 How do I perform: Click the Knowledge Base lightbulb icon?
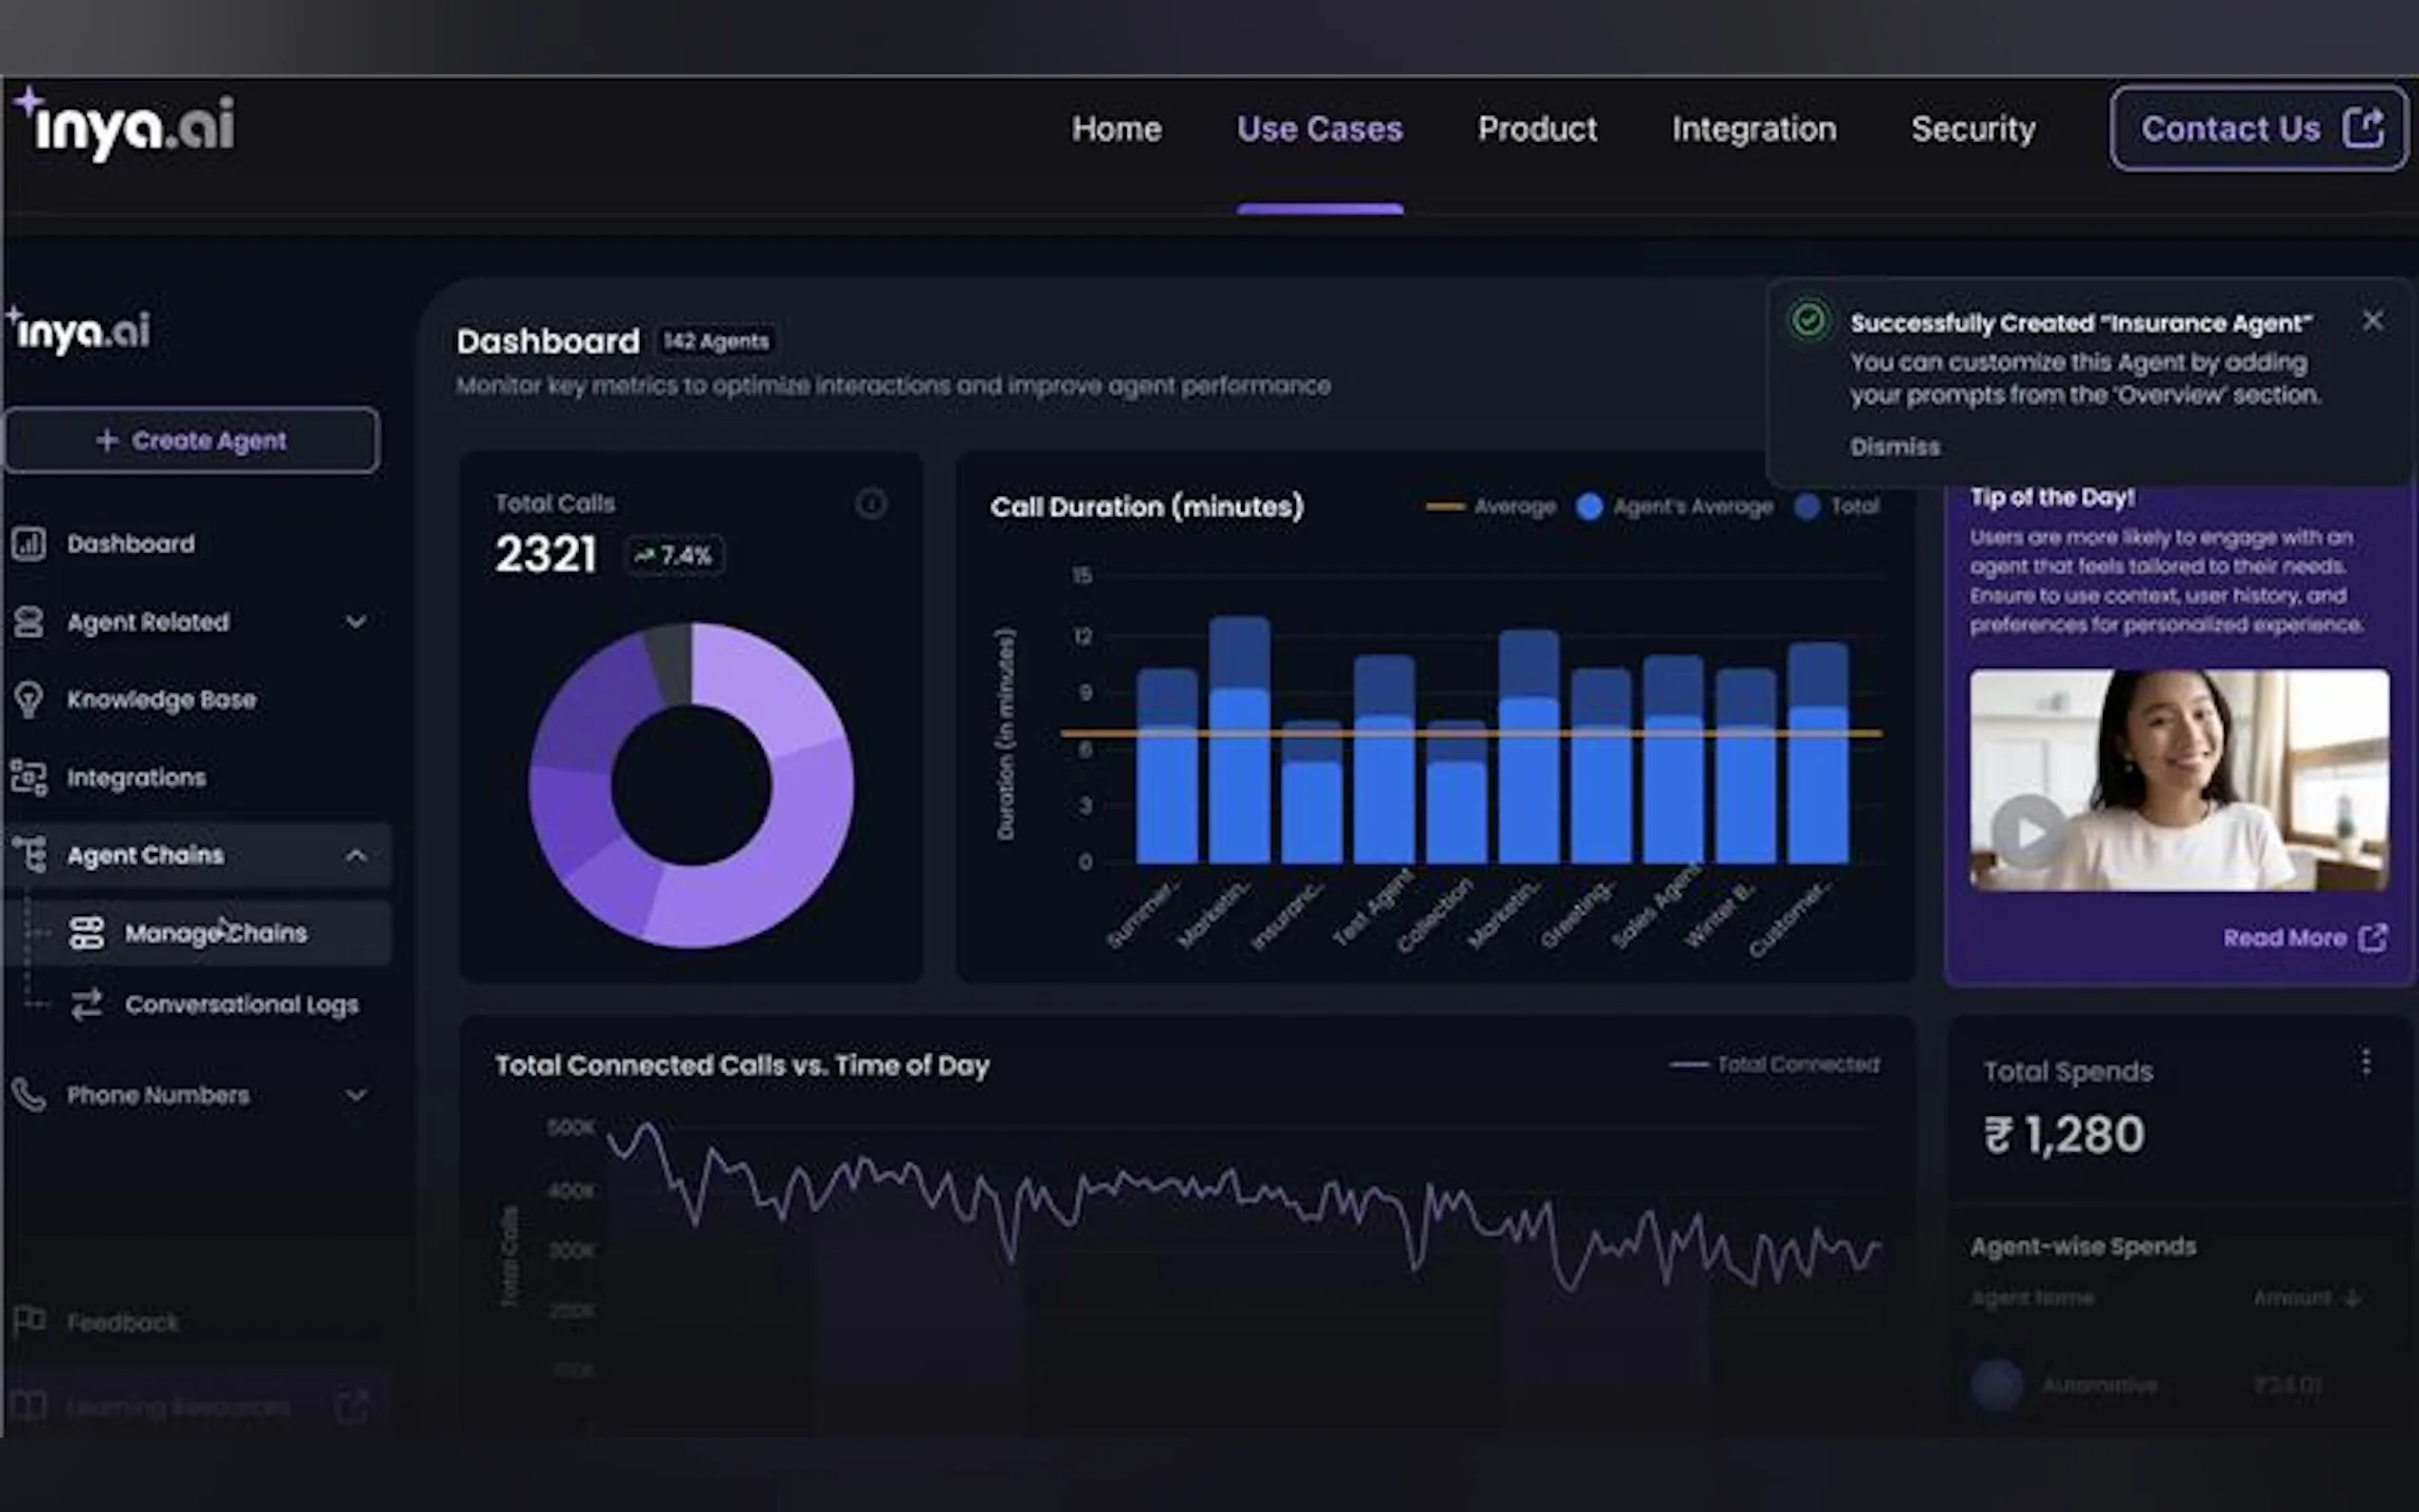point(29,700)
